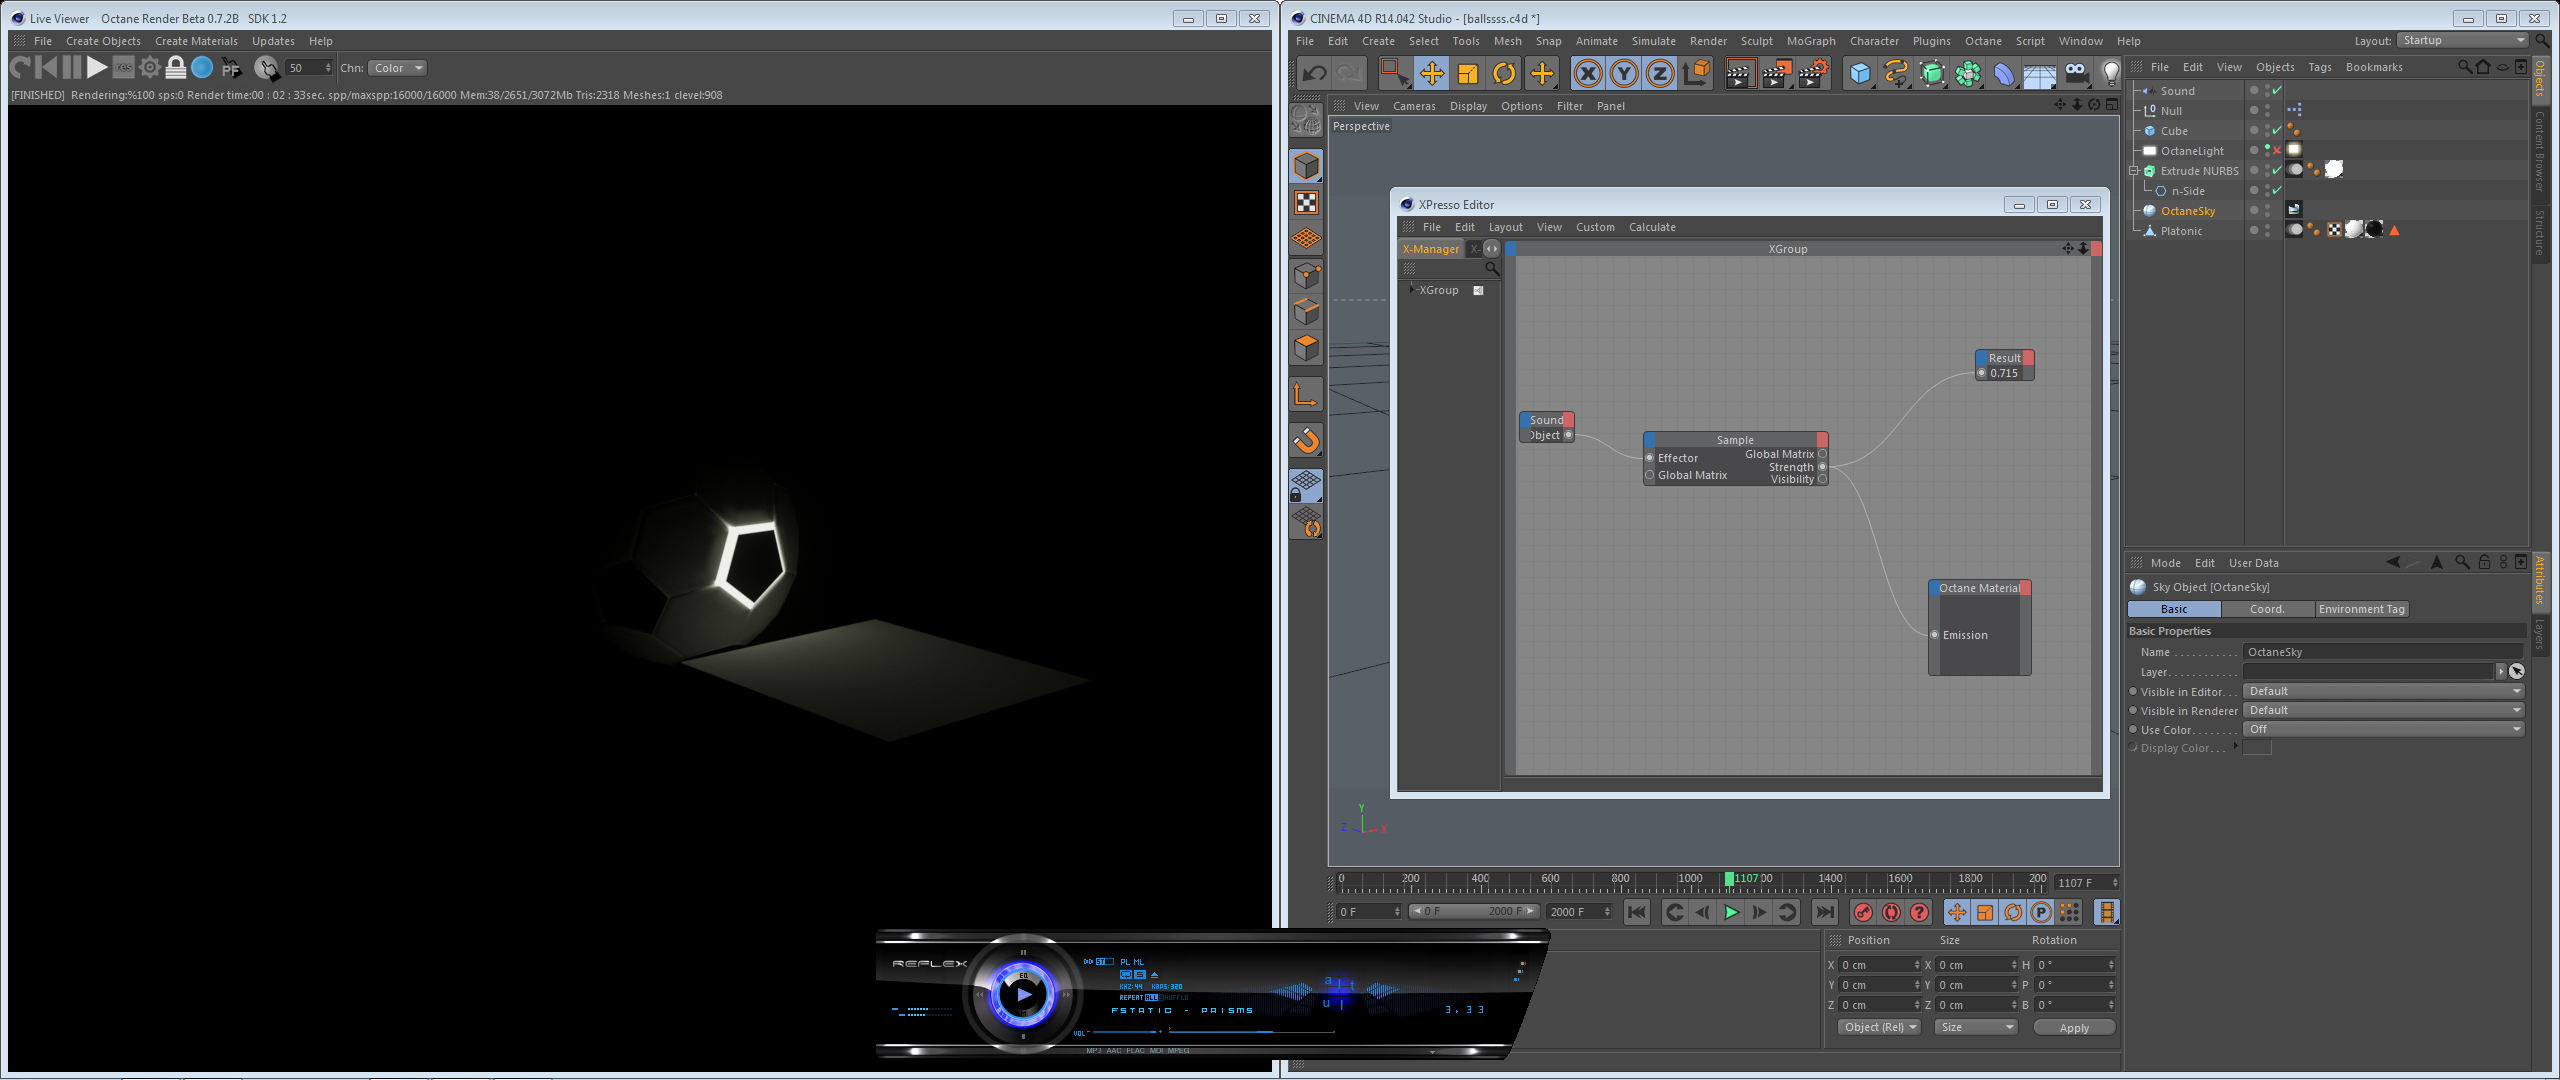2560x1080 pixels.
Task: Collapse the Extrude NURBS tree node
Action: point(2134,171)
